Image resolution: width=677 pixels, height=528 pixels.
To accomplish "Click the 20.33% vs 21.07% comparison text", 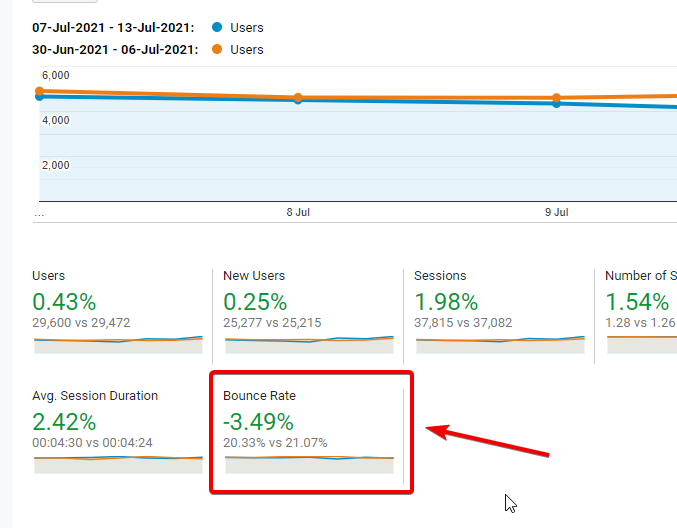I will tap(276, 443).
